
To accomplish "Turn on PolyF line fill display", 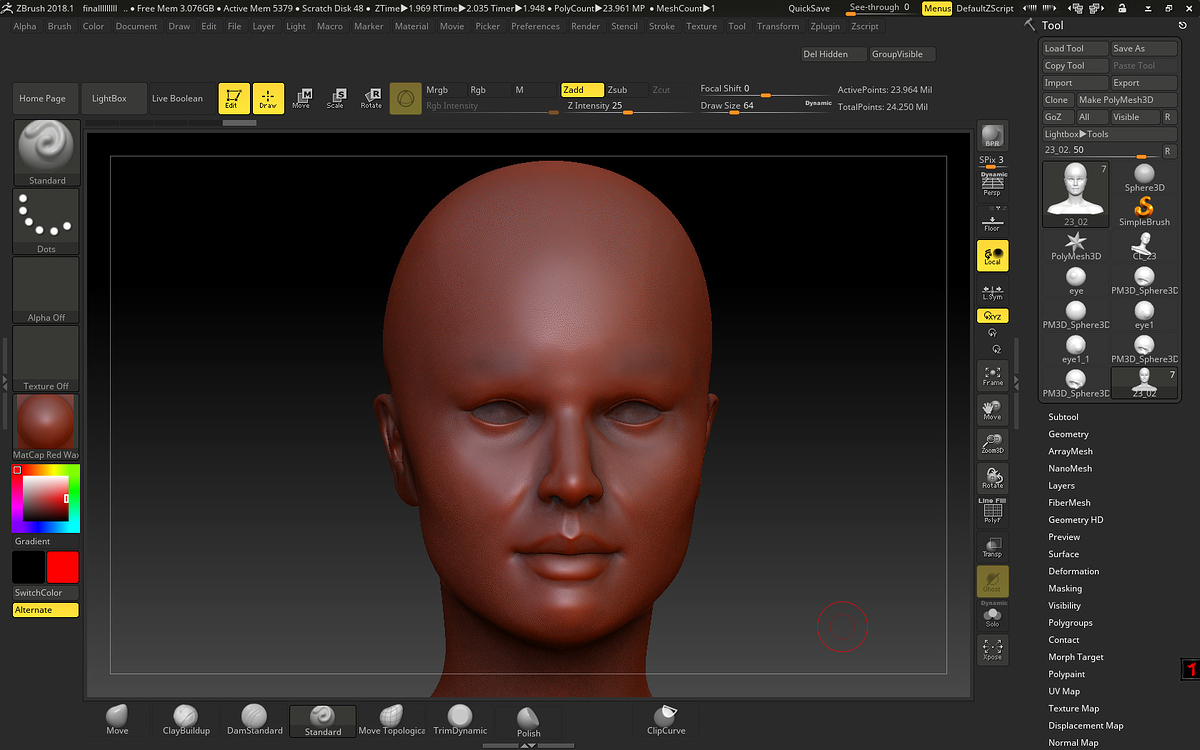I will 992,511.
